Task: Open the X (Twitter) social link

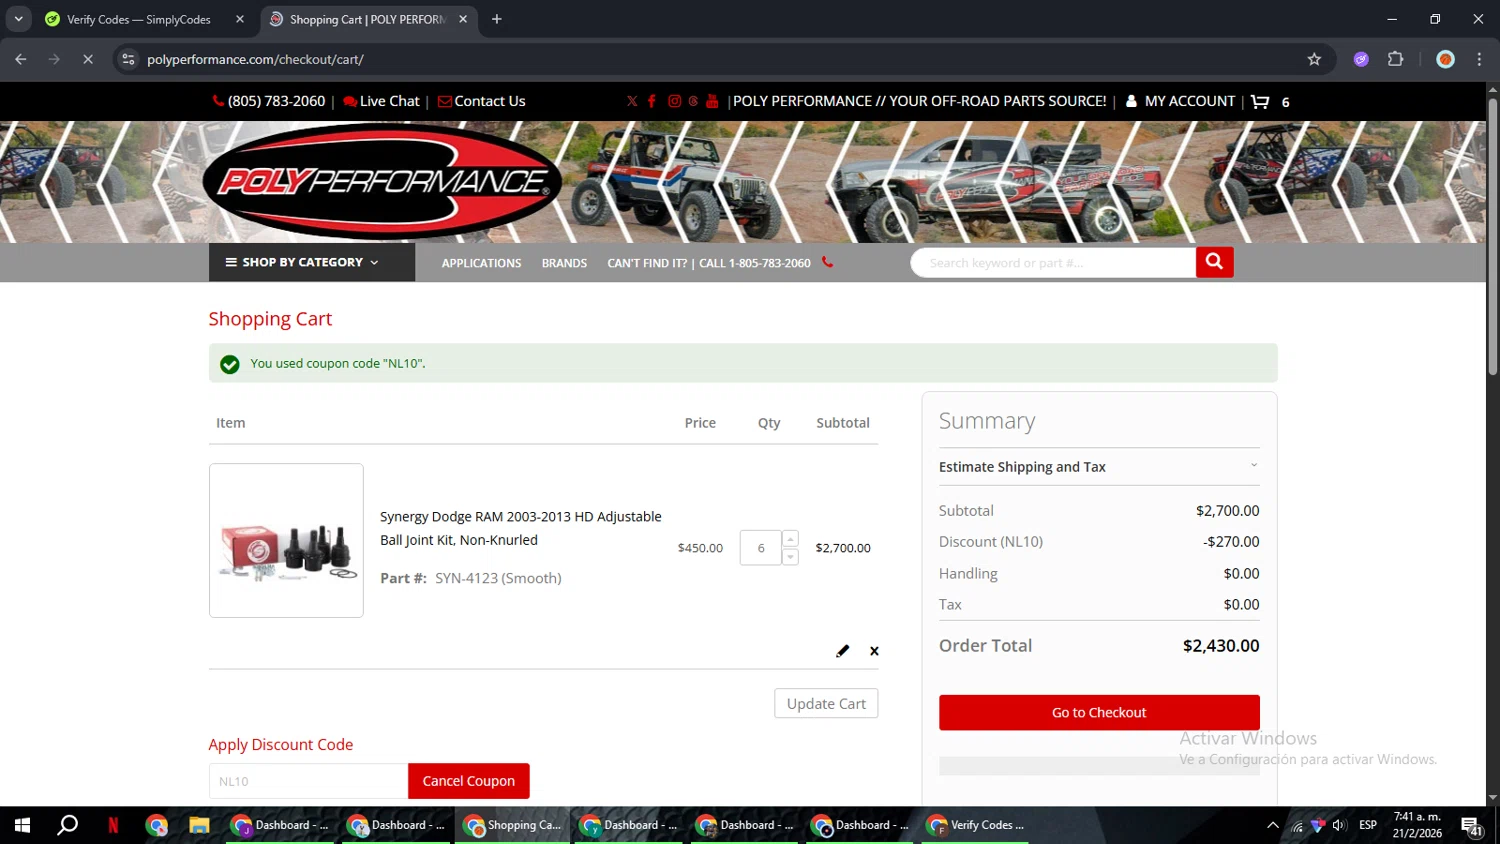Action: click(x=632, y=101)
